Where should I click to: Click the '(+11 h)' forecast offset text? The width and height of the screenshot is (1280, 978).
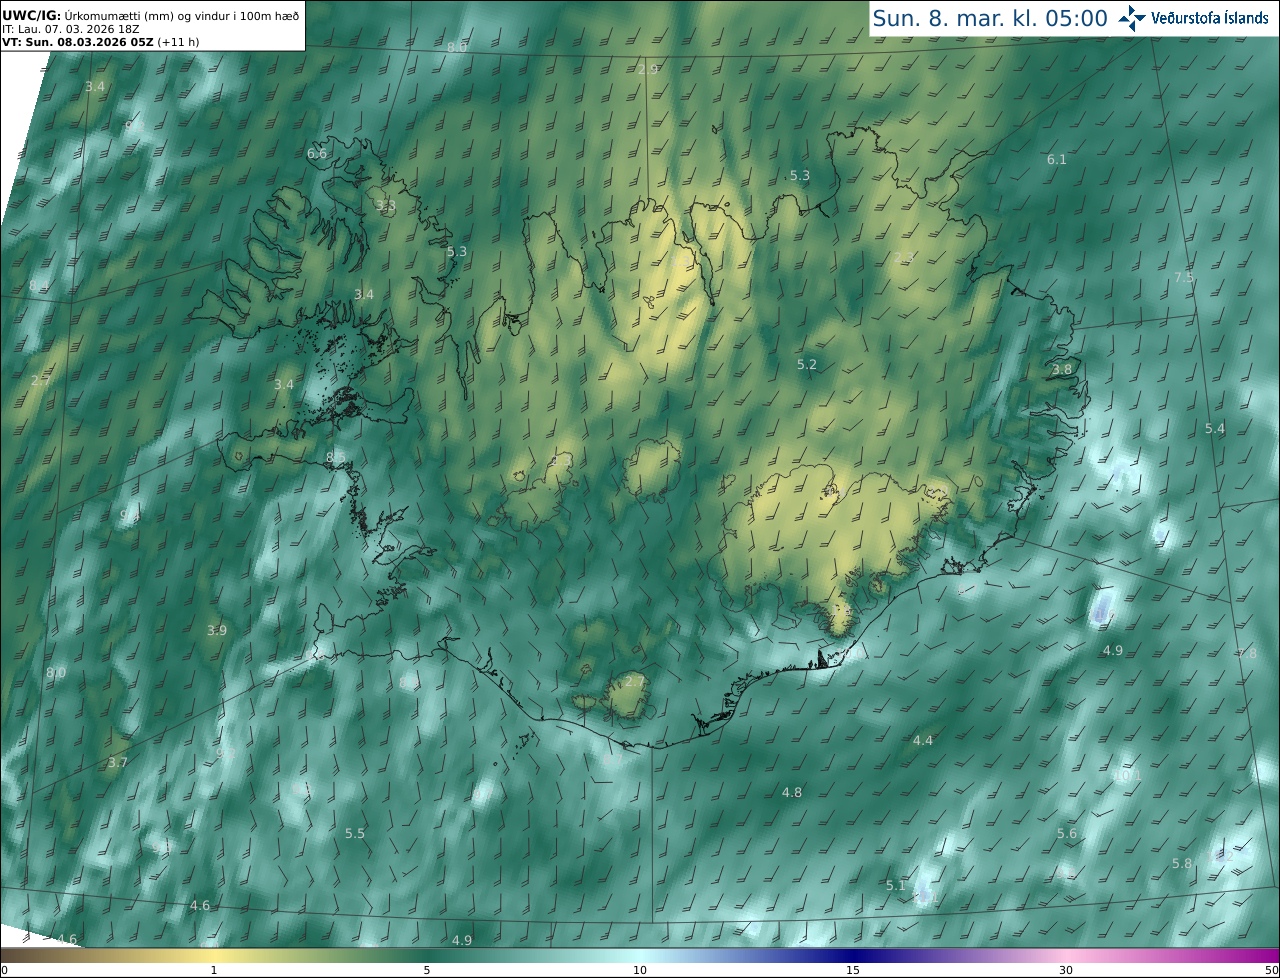click(176, 42)
